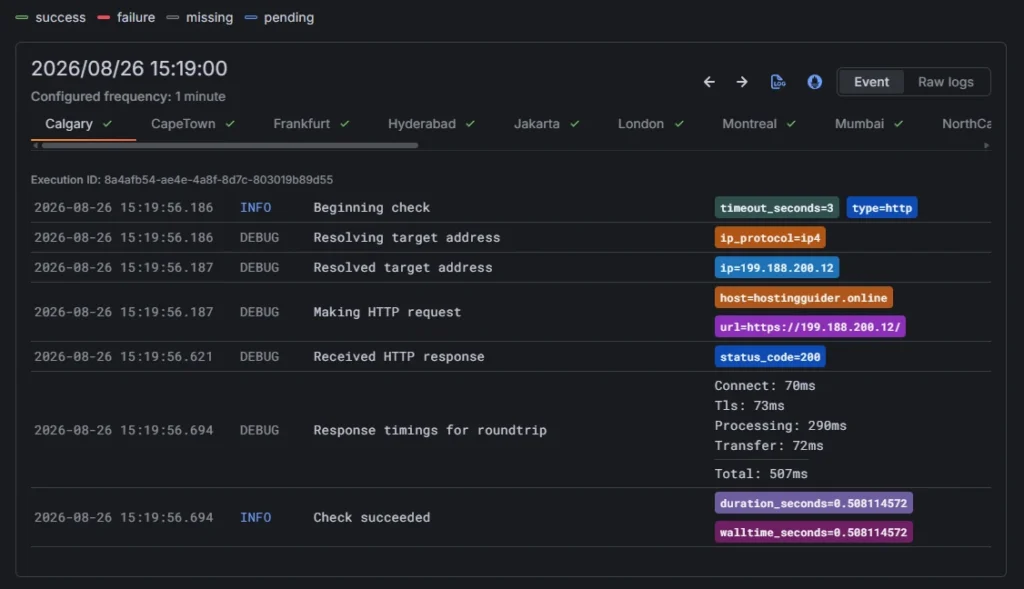Open the partially visible NorthCa tab
This screenshot has width=1024, height=589.
[x=966, y=123]
